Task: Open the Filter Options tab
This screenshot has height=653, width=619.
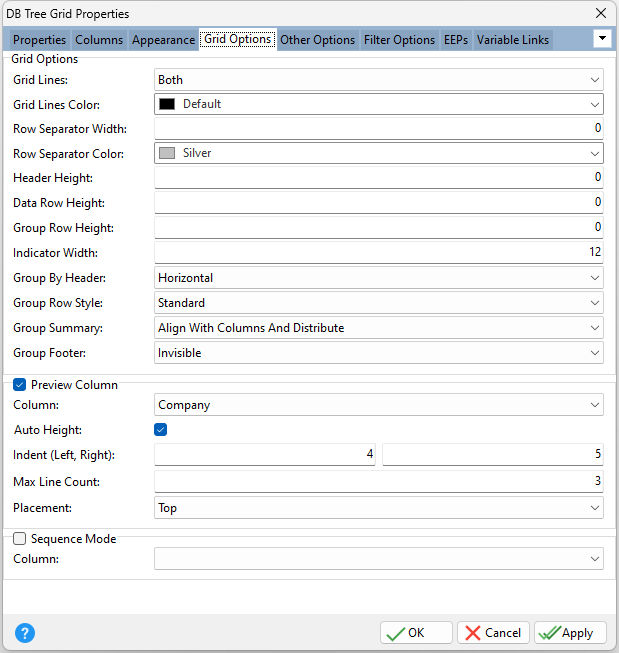Action: point(399,40)
